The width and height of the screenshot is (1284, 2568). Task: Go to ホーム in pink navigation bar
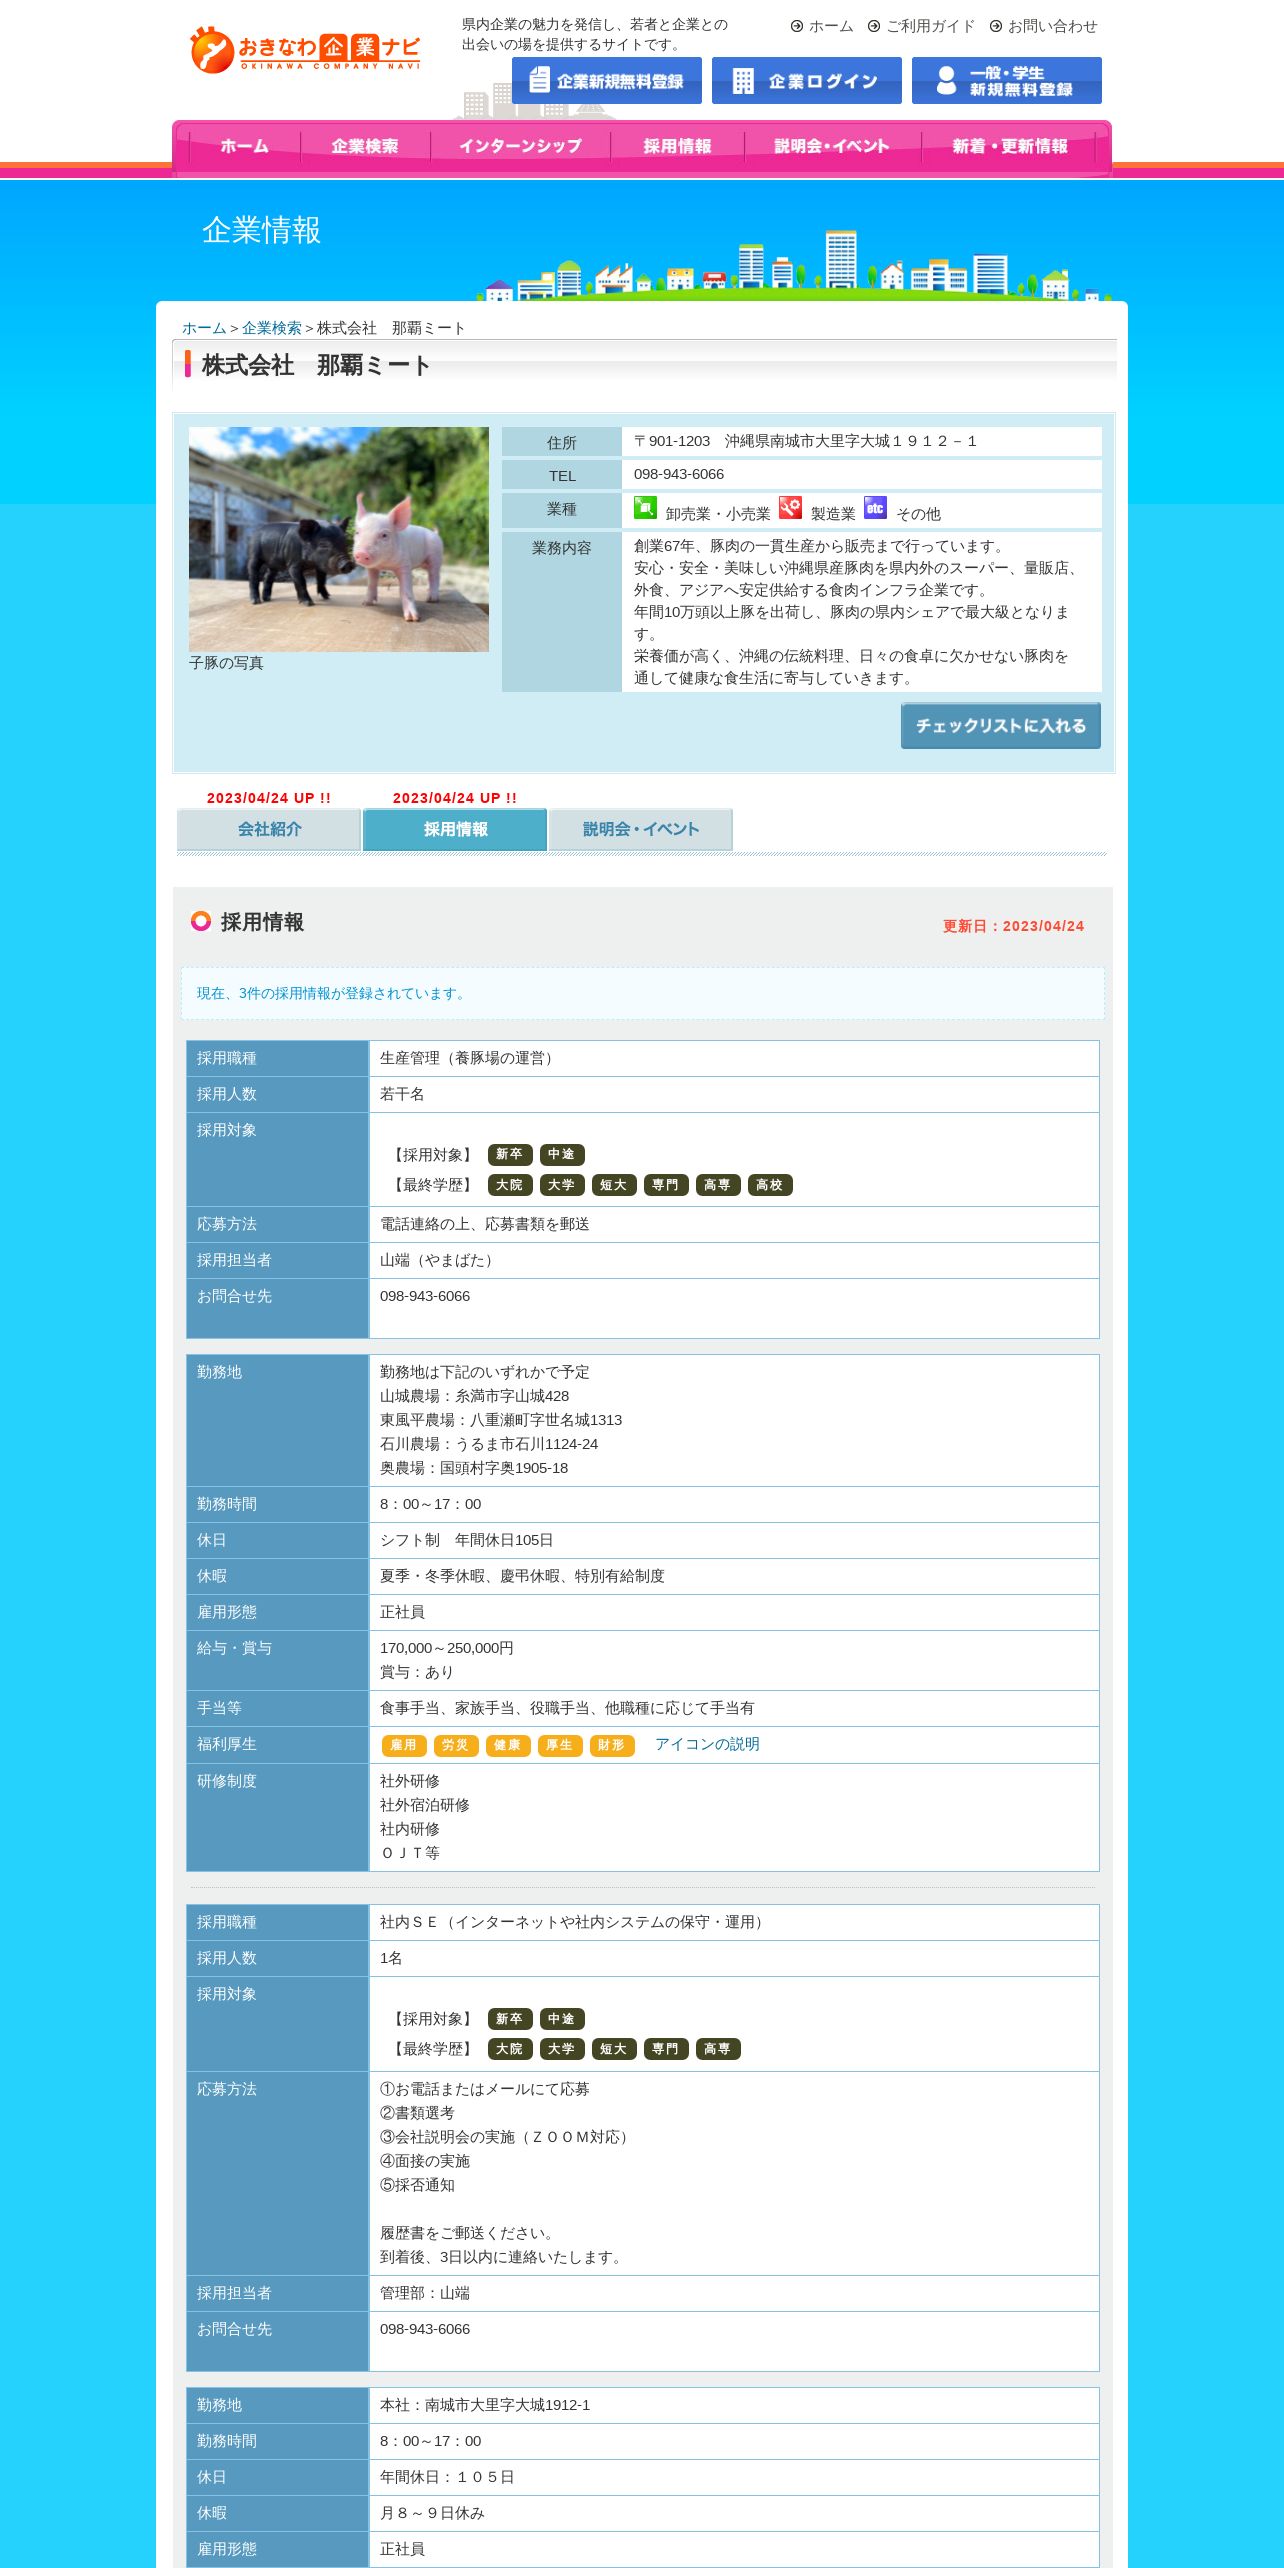(x=245, y=146)
